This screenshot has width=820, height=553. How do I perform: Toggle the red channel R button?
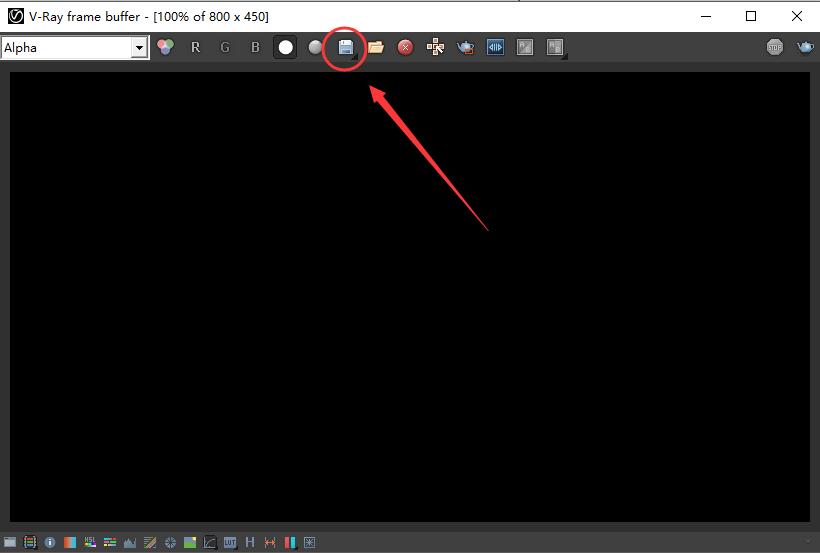196,48
